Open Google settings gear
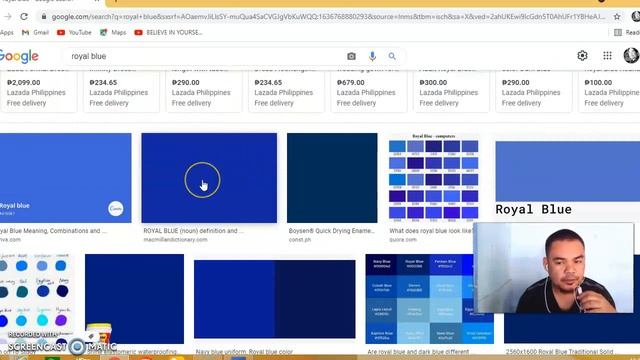Image resolution: width=640 pixels, height=360 pixels. pos(582,56)
